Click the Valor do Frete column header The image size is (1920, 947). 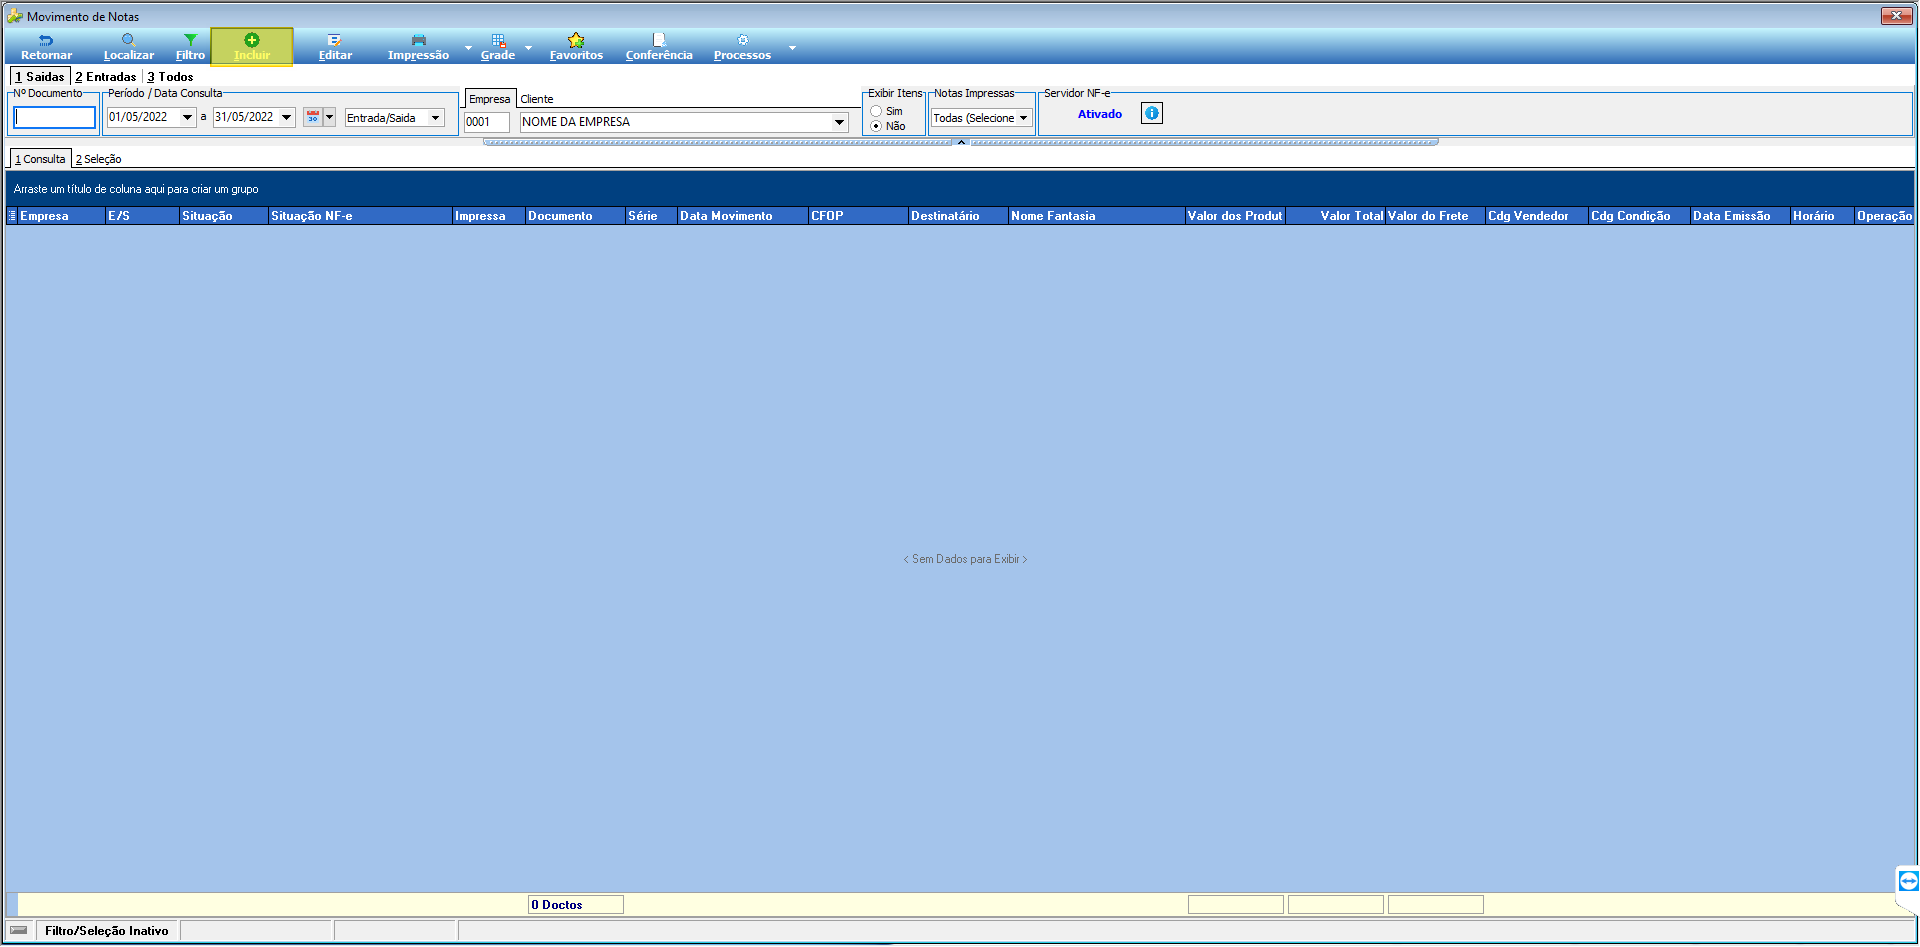pyautogui.click(x=1435, y=216)
